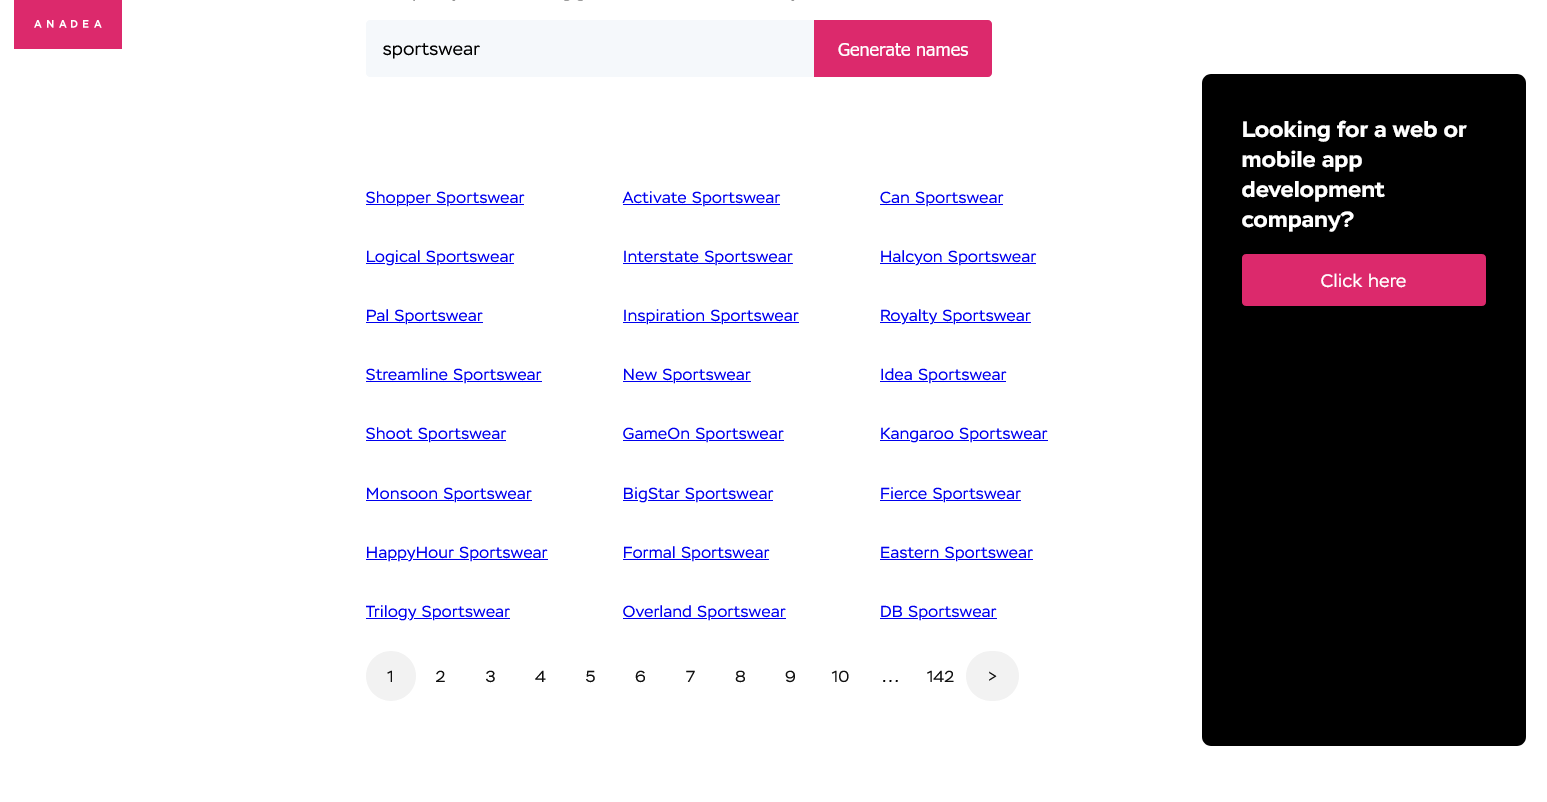Select current page 1 indicator
Viewport: 1547px width, 802px height.
coord(390,676)
